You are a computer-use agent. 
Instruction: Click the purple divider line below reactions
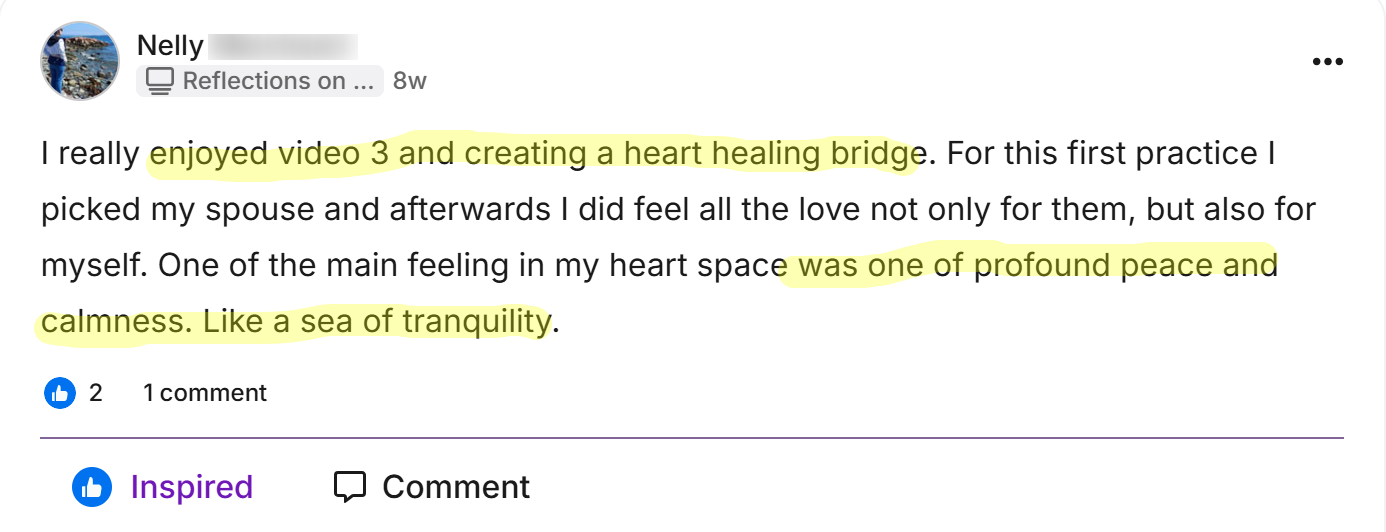(692, 438)
